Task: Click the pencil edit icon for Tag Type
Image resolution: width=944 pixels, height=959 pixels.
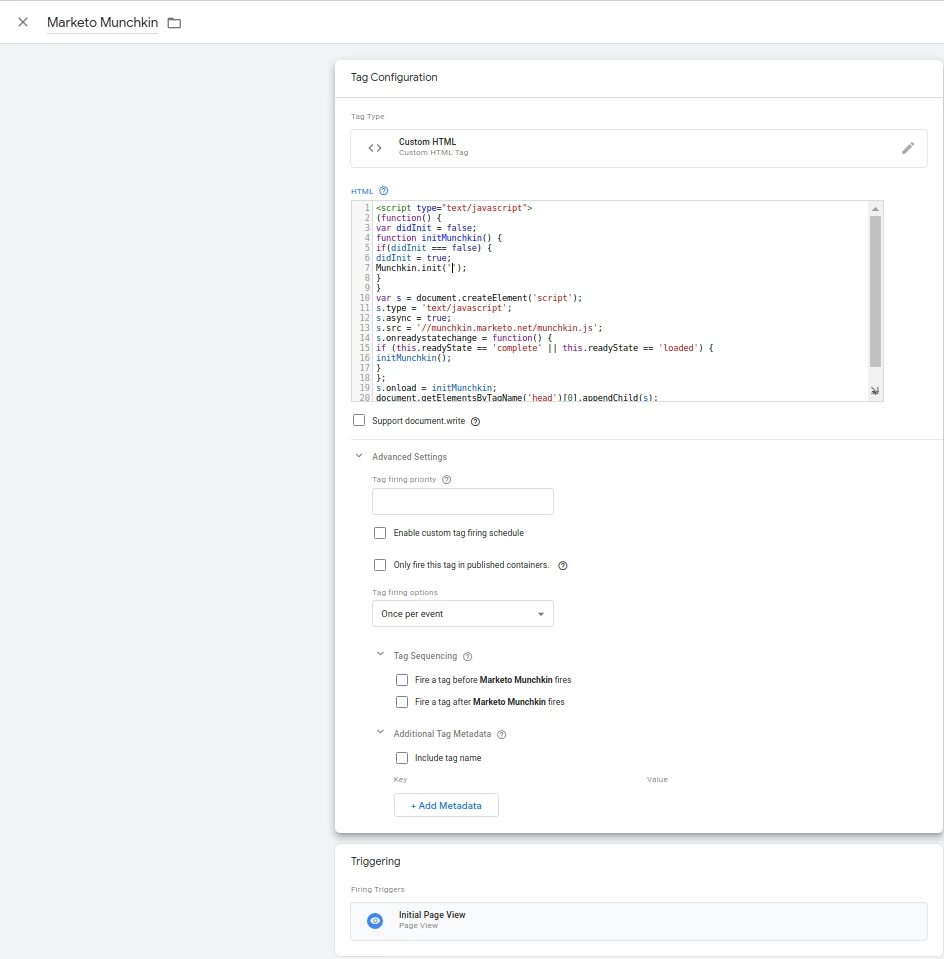Action: (908, 148)
